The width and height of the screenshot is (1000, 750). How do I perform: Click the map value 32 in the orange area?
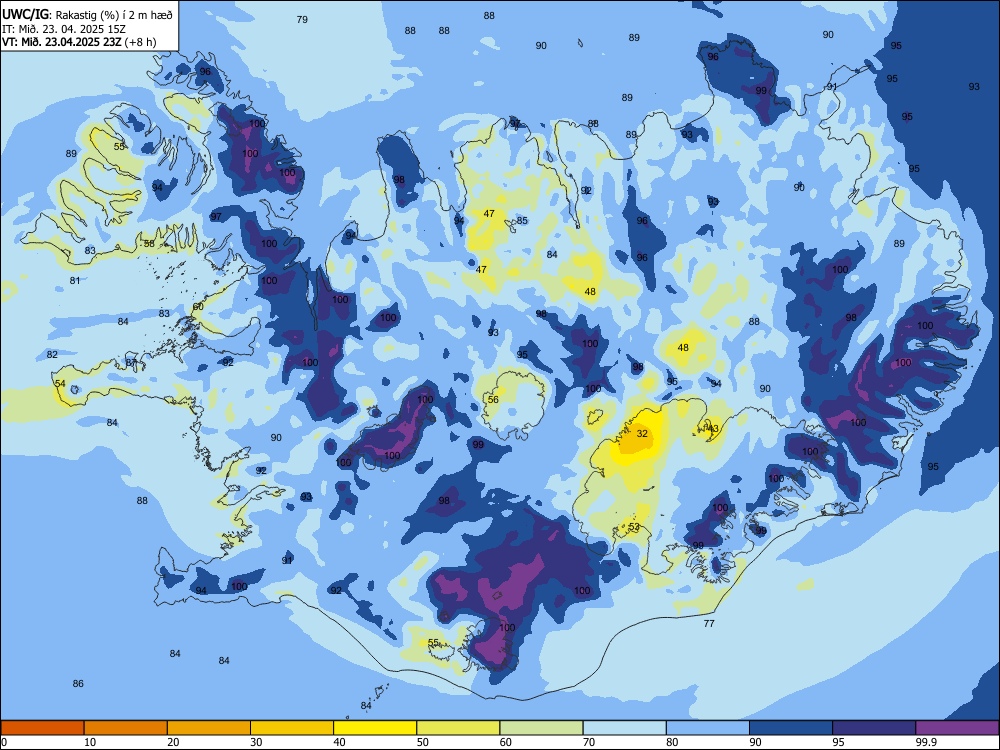point(642,434)
